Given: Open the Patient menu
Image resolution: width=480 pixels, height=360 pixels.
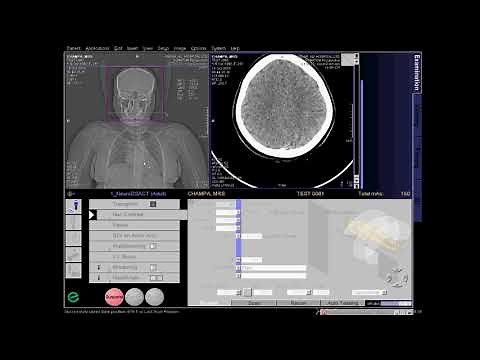Looking at the screenshot, I should coord(73,48).
